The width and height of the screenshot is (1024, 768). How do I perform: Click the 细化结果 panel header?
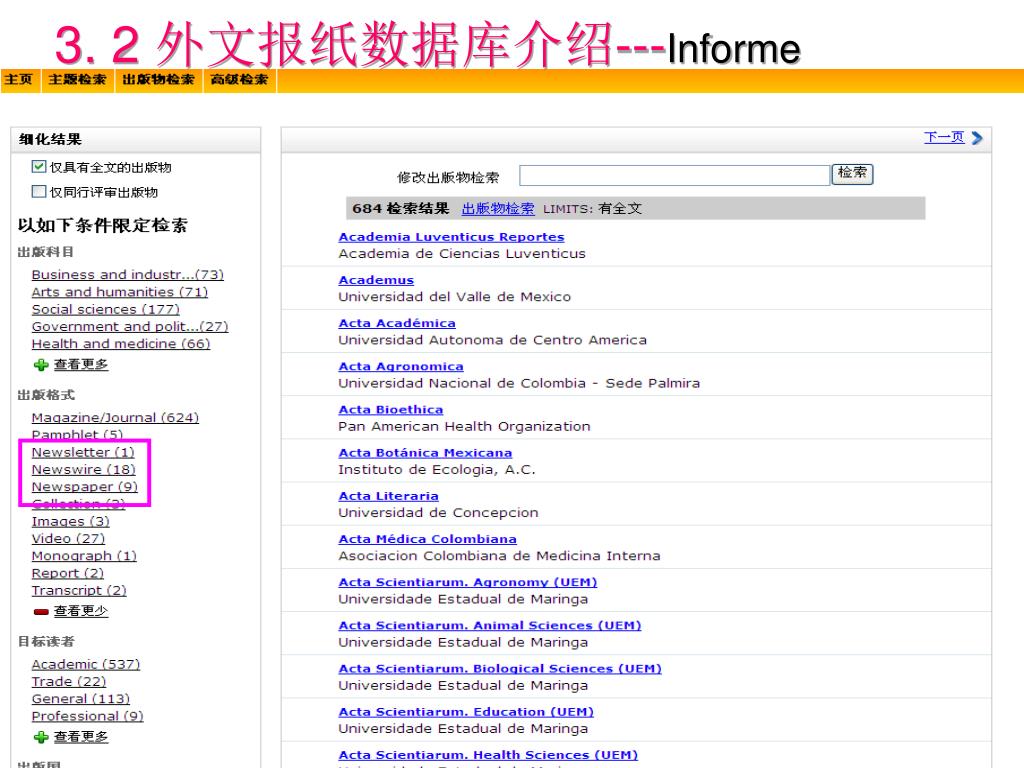pos(136,140)
